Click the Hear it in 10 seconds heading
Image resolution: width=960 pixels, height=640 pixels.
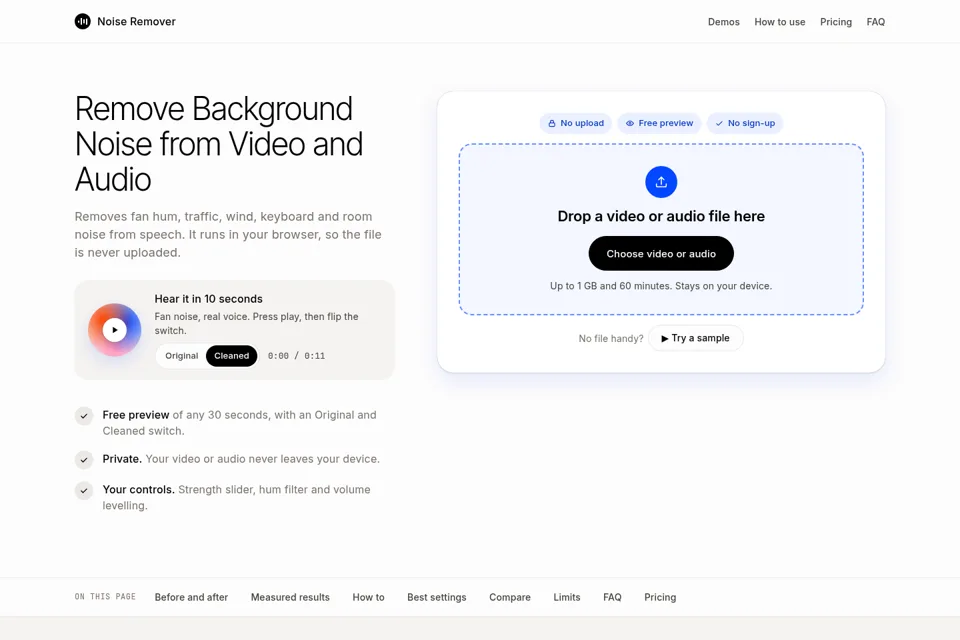click(208, 299)
